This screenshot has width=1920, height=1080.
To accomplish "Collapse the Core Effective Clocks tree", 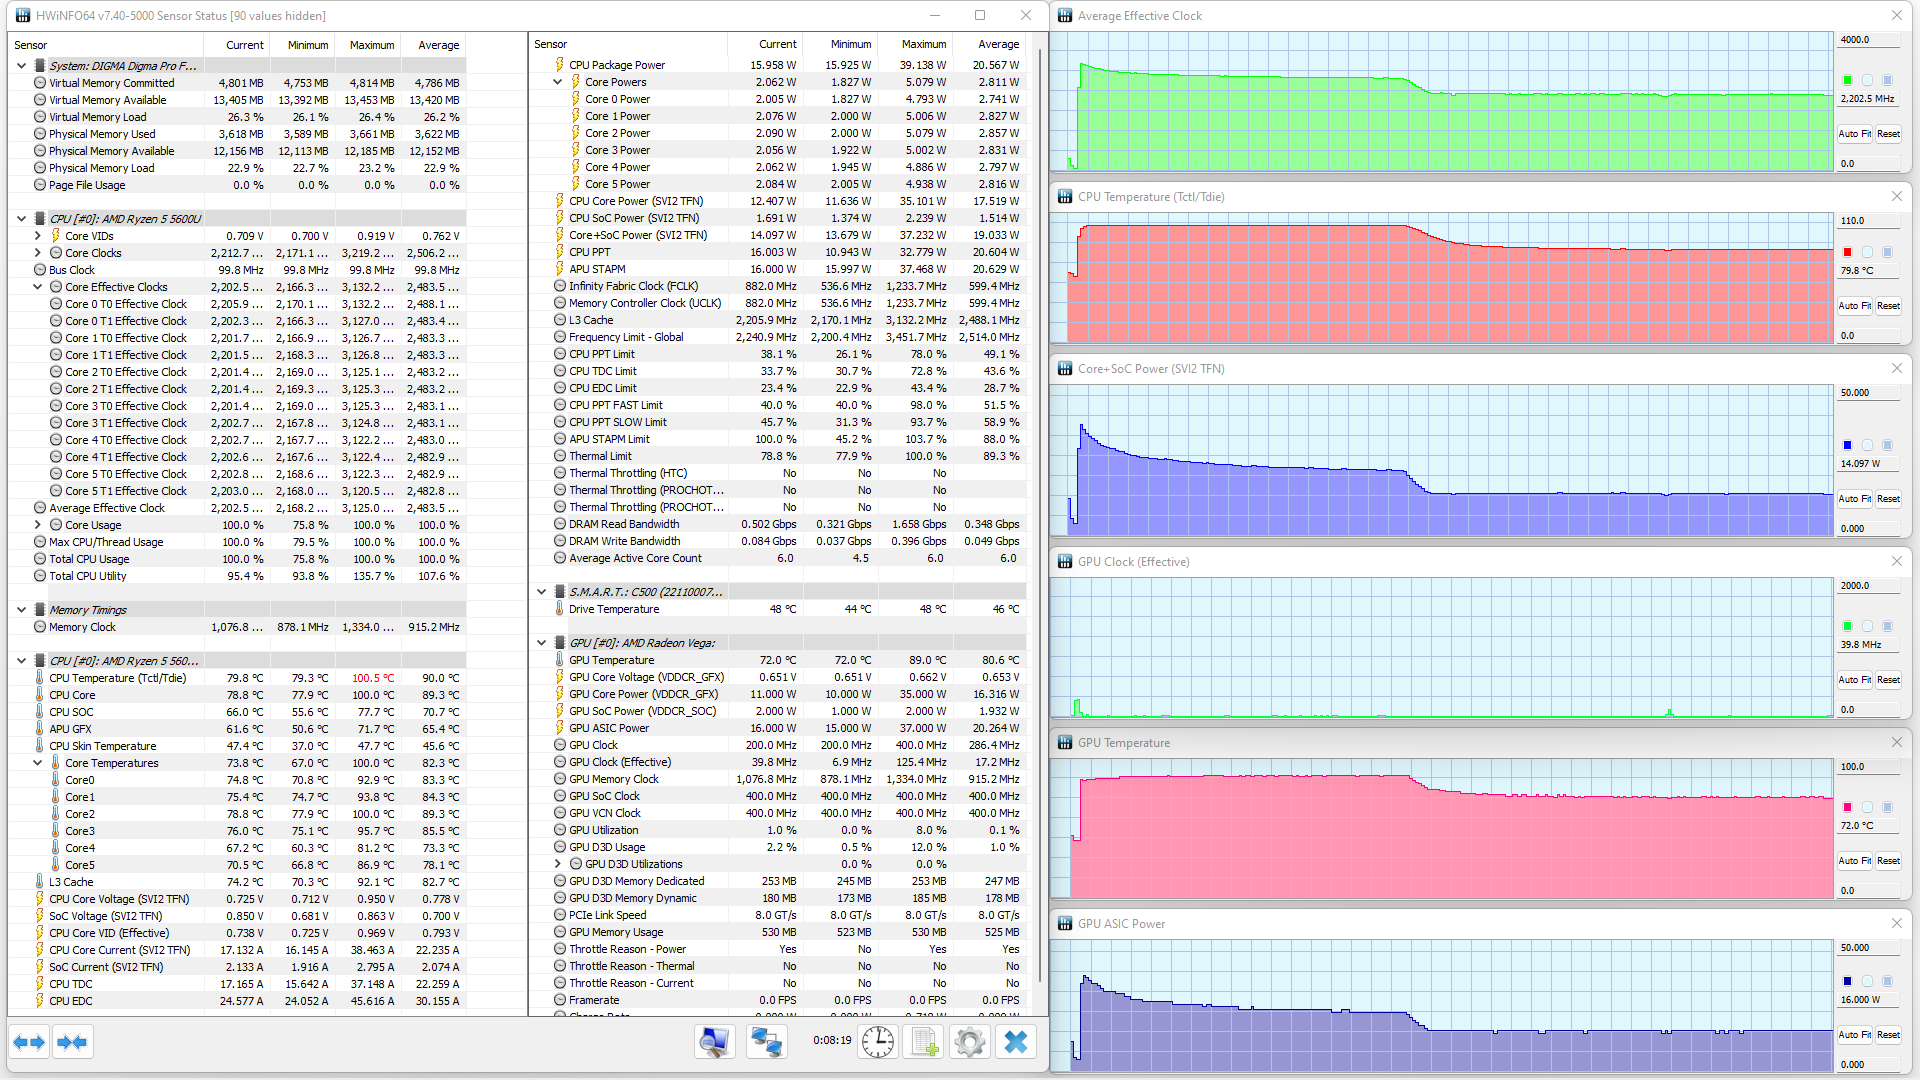I will coord(38,287).
